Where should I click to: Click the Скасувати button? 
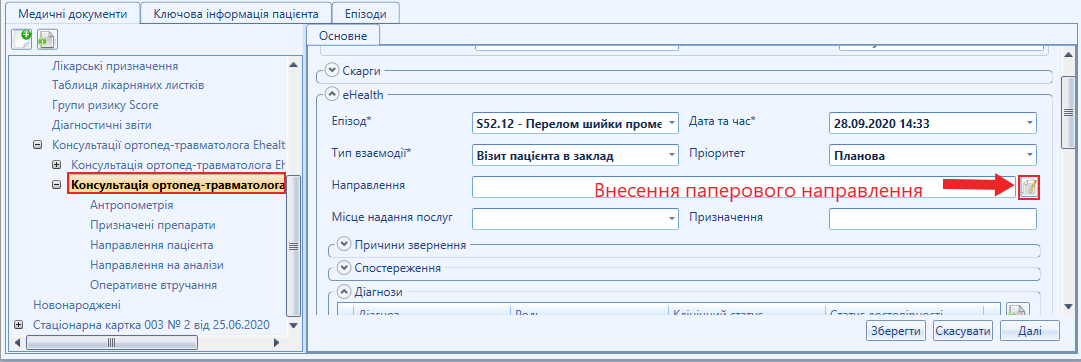click(x=963, y=330)
